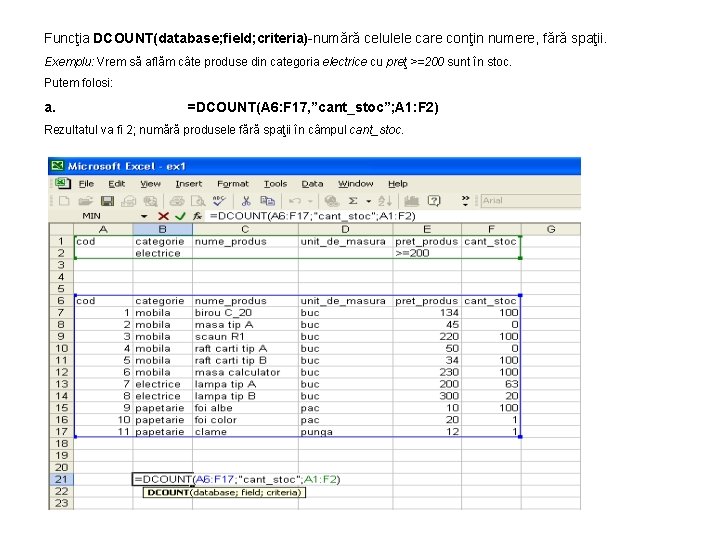Run the ABC spelling check icon
Viewport: 720px width, 540px height.
[x=219, y=201]
